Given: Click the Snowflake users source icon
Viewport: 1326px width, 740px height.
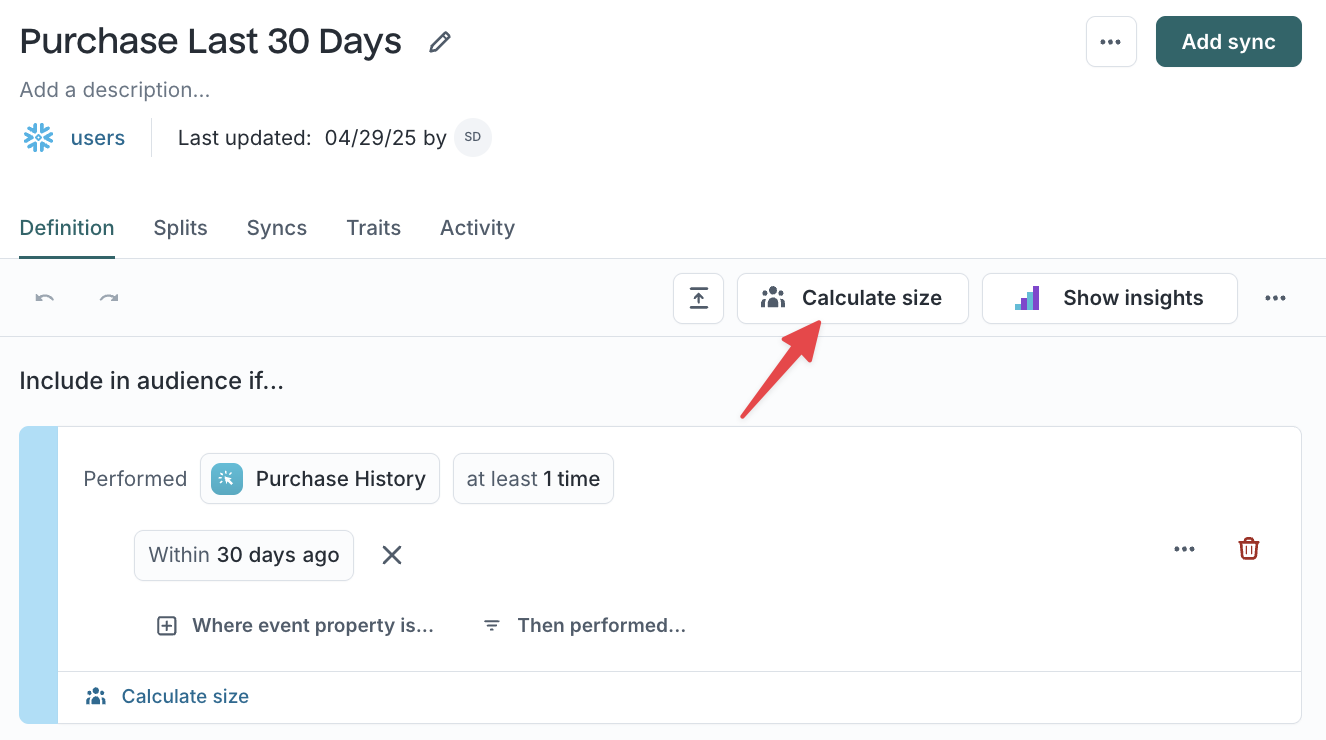Looking at the screenshot, I should (38, 138).
